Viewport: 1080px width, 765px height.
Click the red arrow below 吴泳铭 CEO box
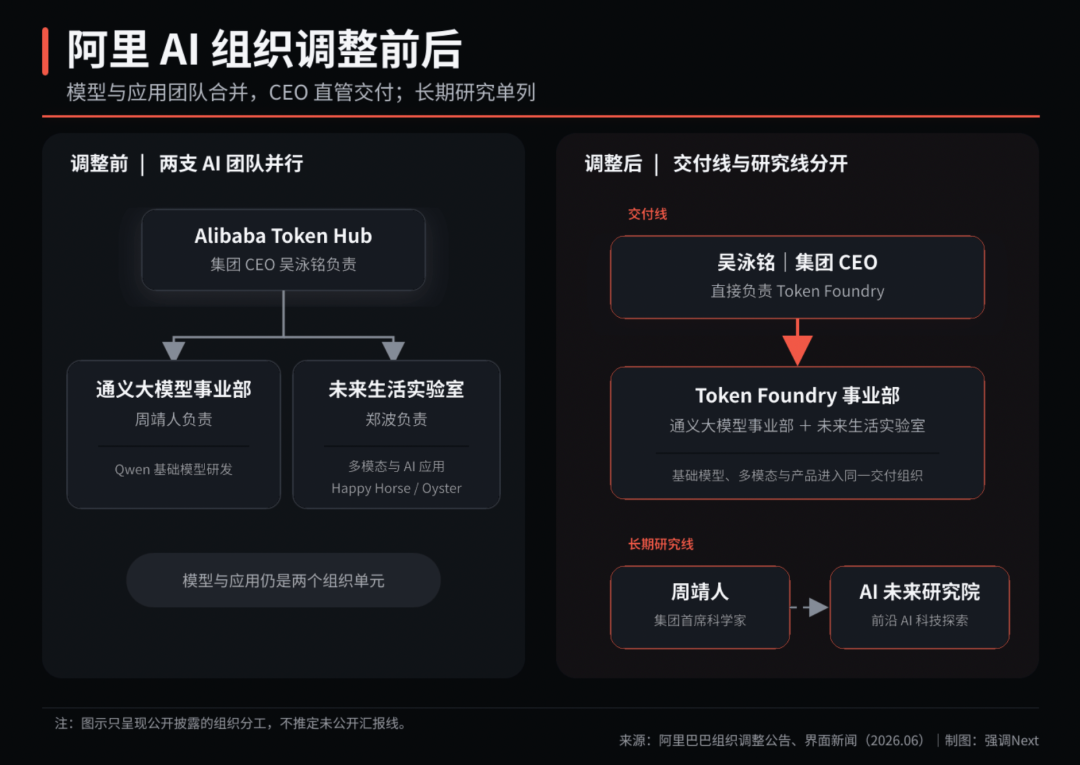tap(797, 342)
